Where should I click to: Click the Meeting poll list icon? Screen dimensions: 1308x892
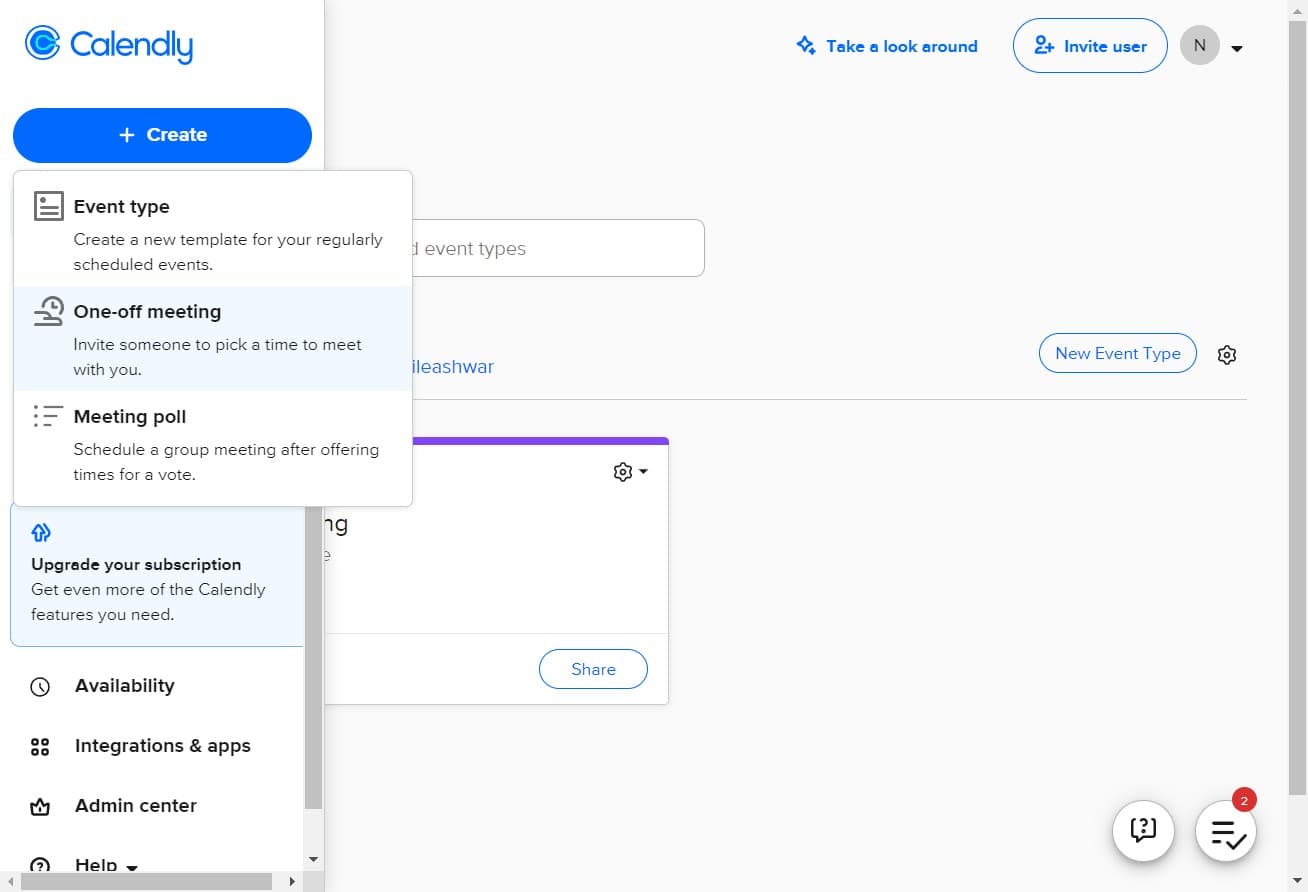point(48,417)
